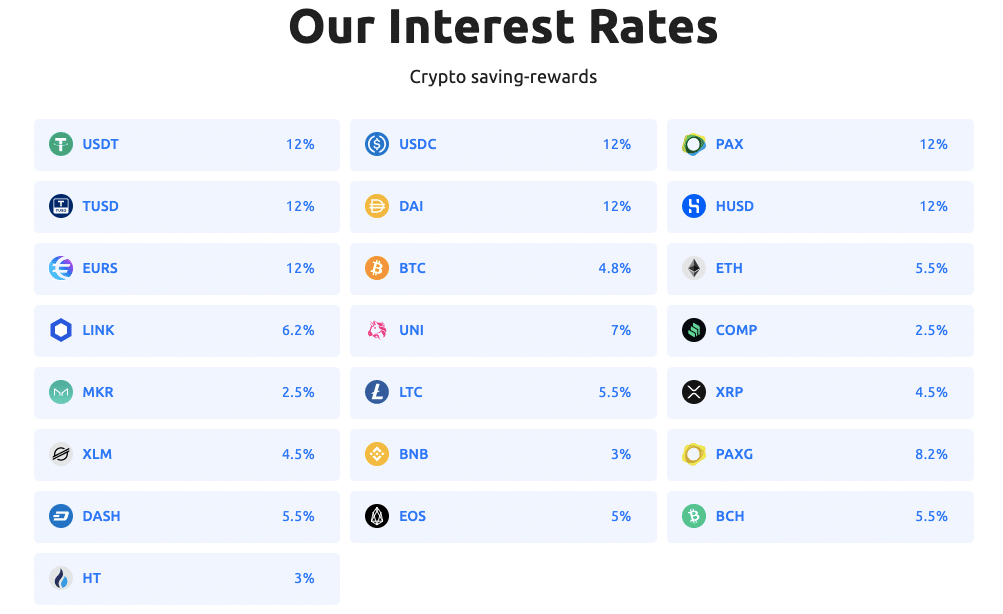
Task: Click the ETH Ethereum diamond icon
Action: pos(694,268)
